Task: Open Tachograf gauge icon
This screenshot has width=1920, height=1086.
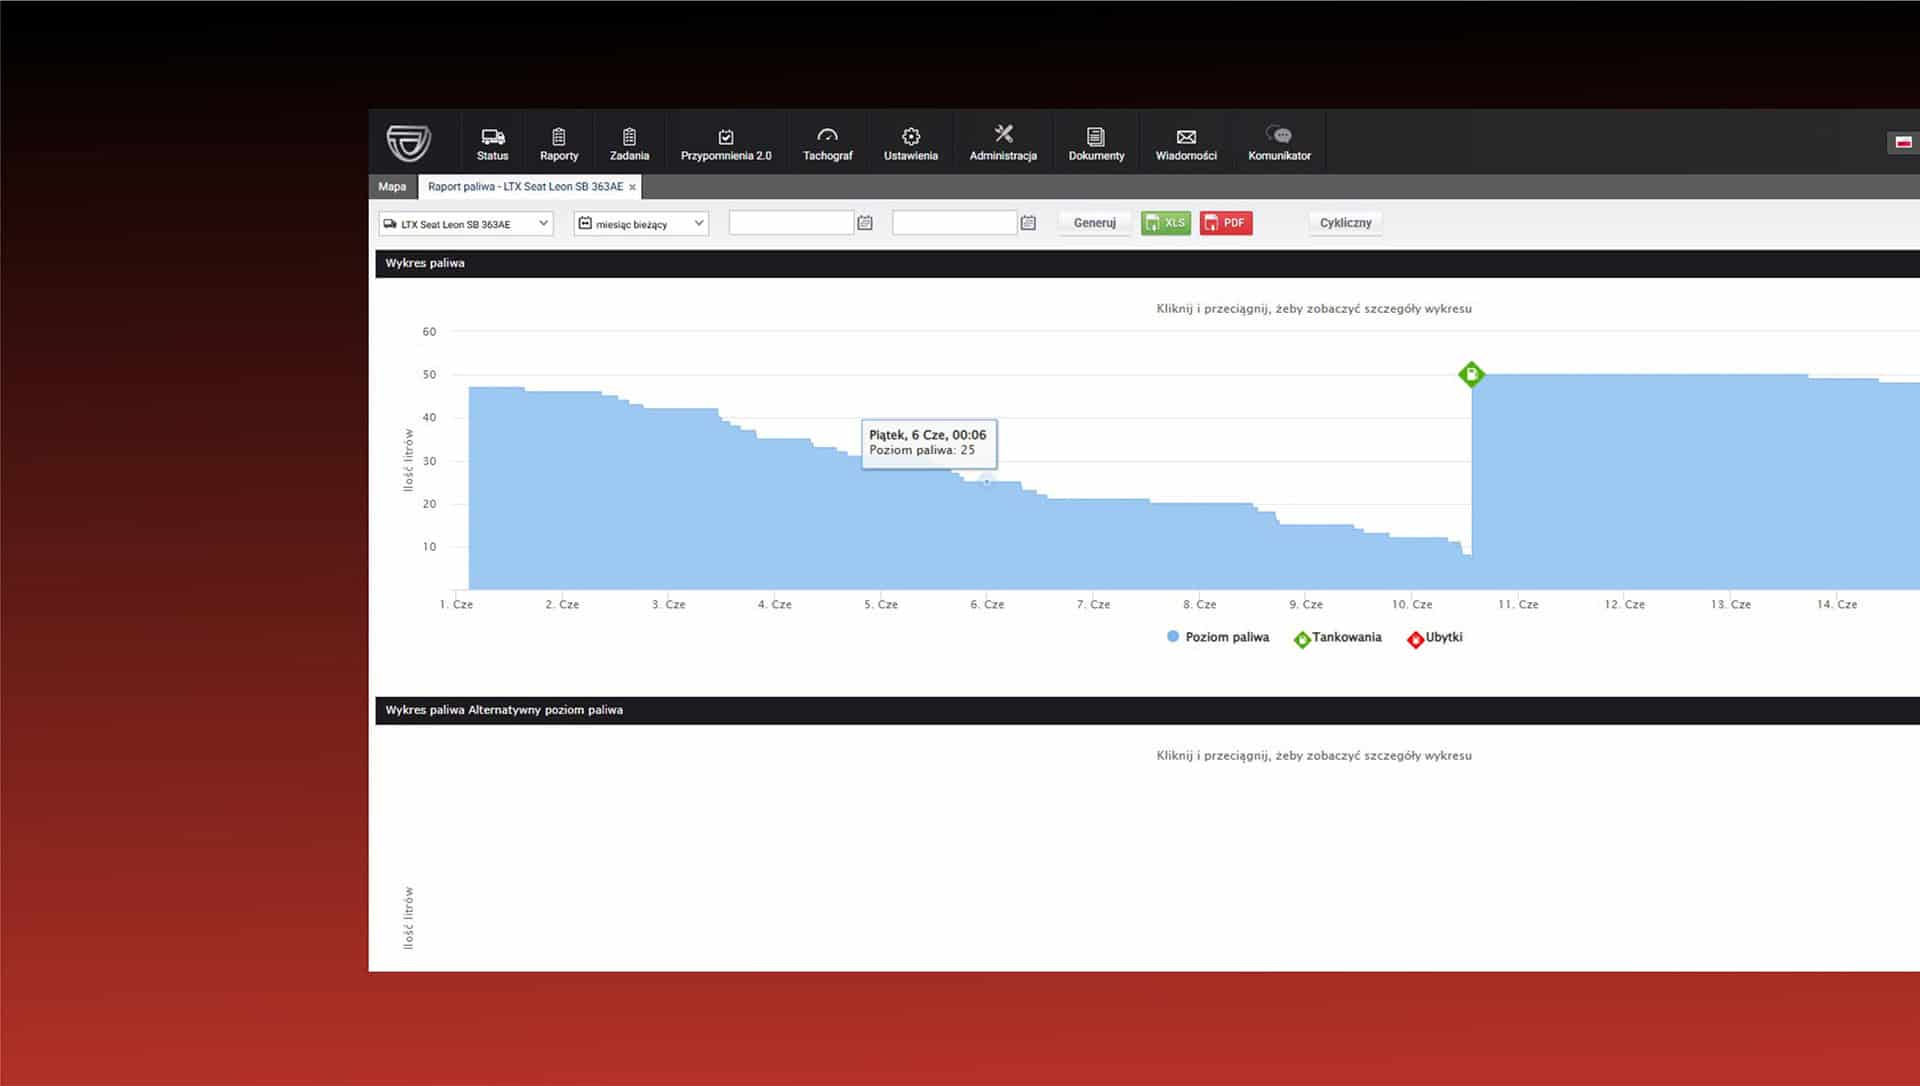Action: click(x=827, y=135)
